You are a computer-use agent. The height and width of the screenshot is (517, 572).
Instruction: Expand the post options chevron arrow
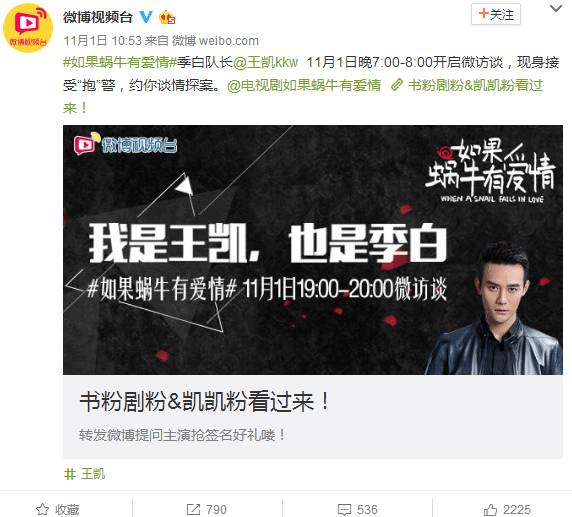point(556,8)
